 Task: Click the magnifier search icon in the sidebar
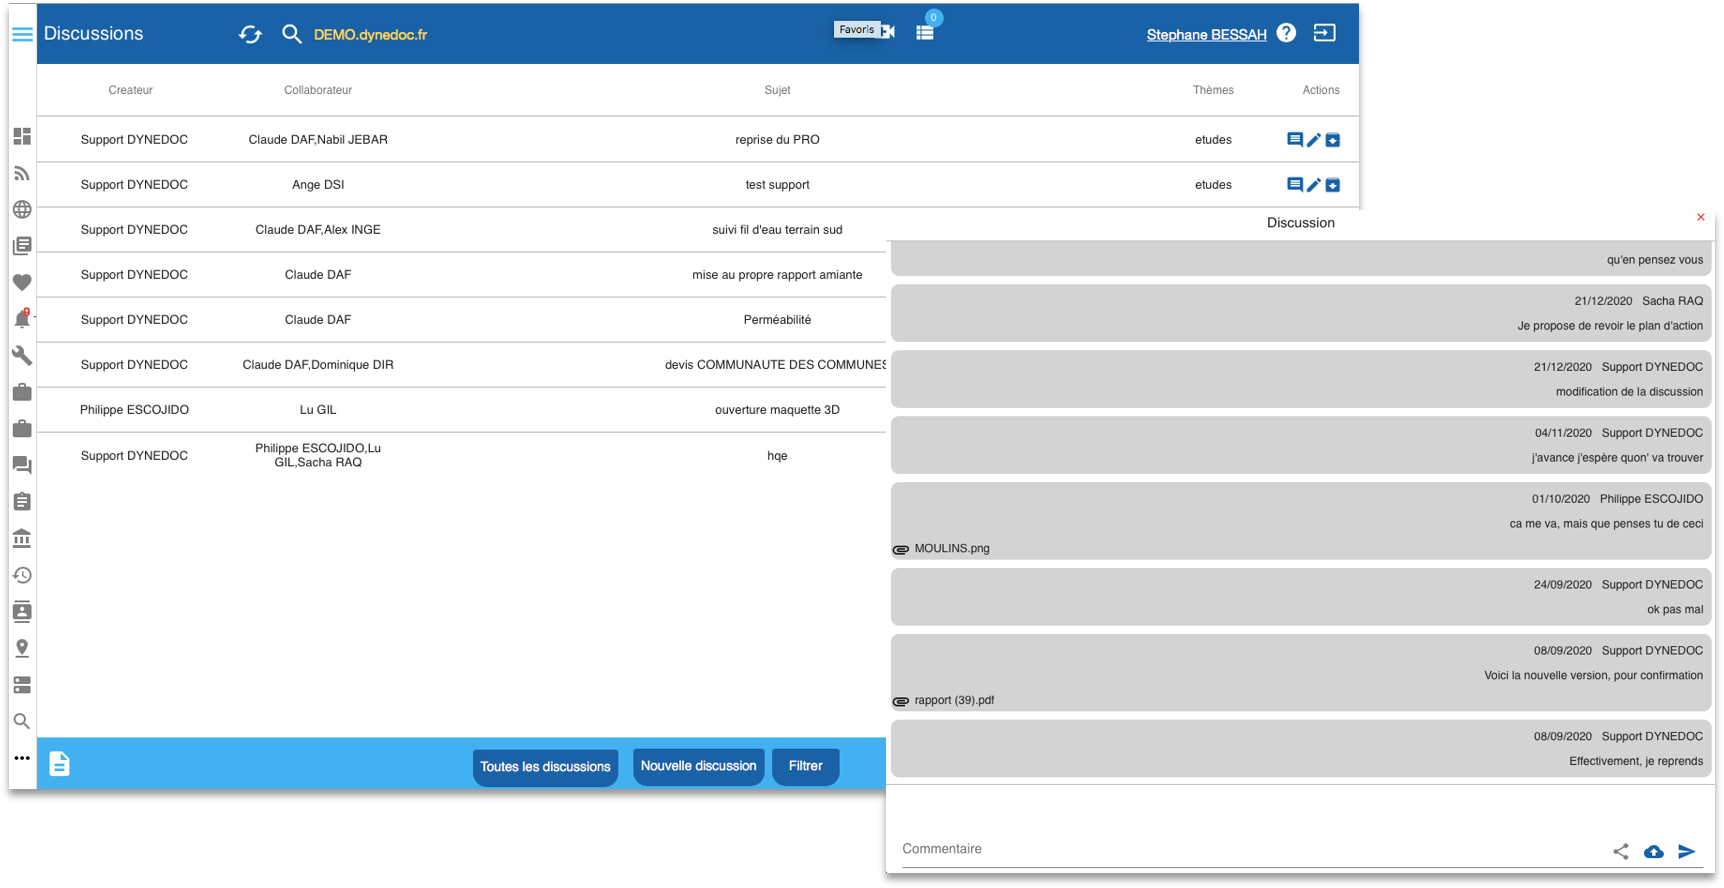click(22, 721)
